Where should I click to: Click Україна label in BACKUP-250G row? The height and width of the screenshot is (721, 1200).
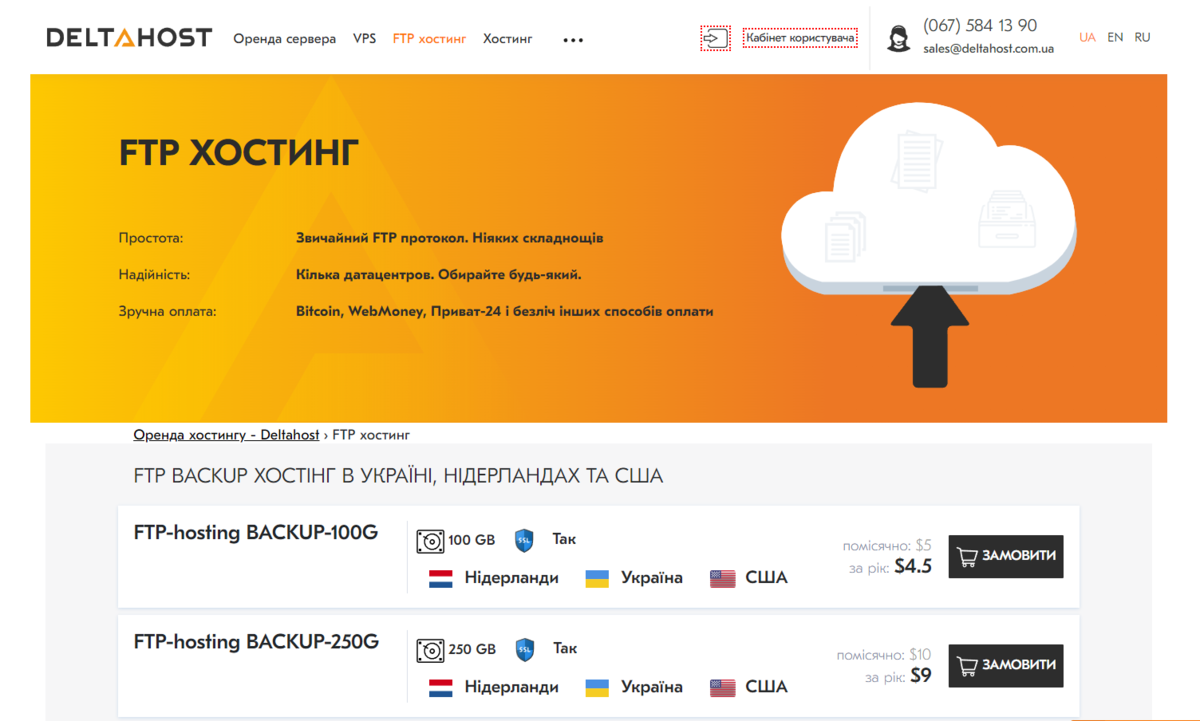click(x=652, y=687)
